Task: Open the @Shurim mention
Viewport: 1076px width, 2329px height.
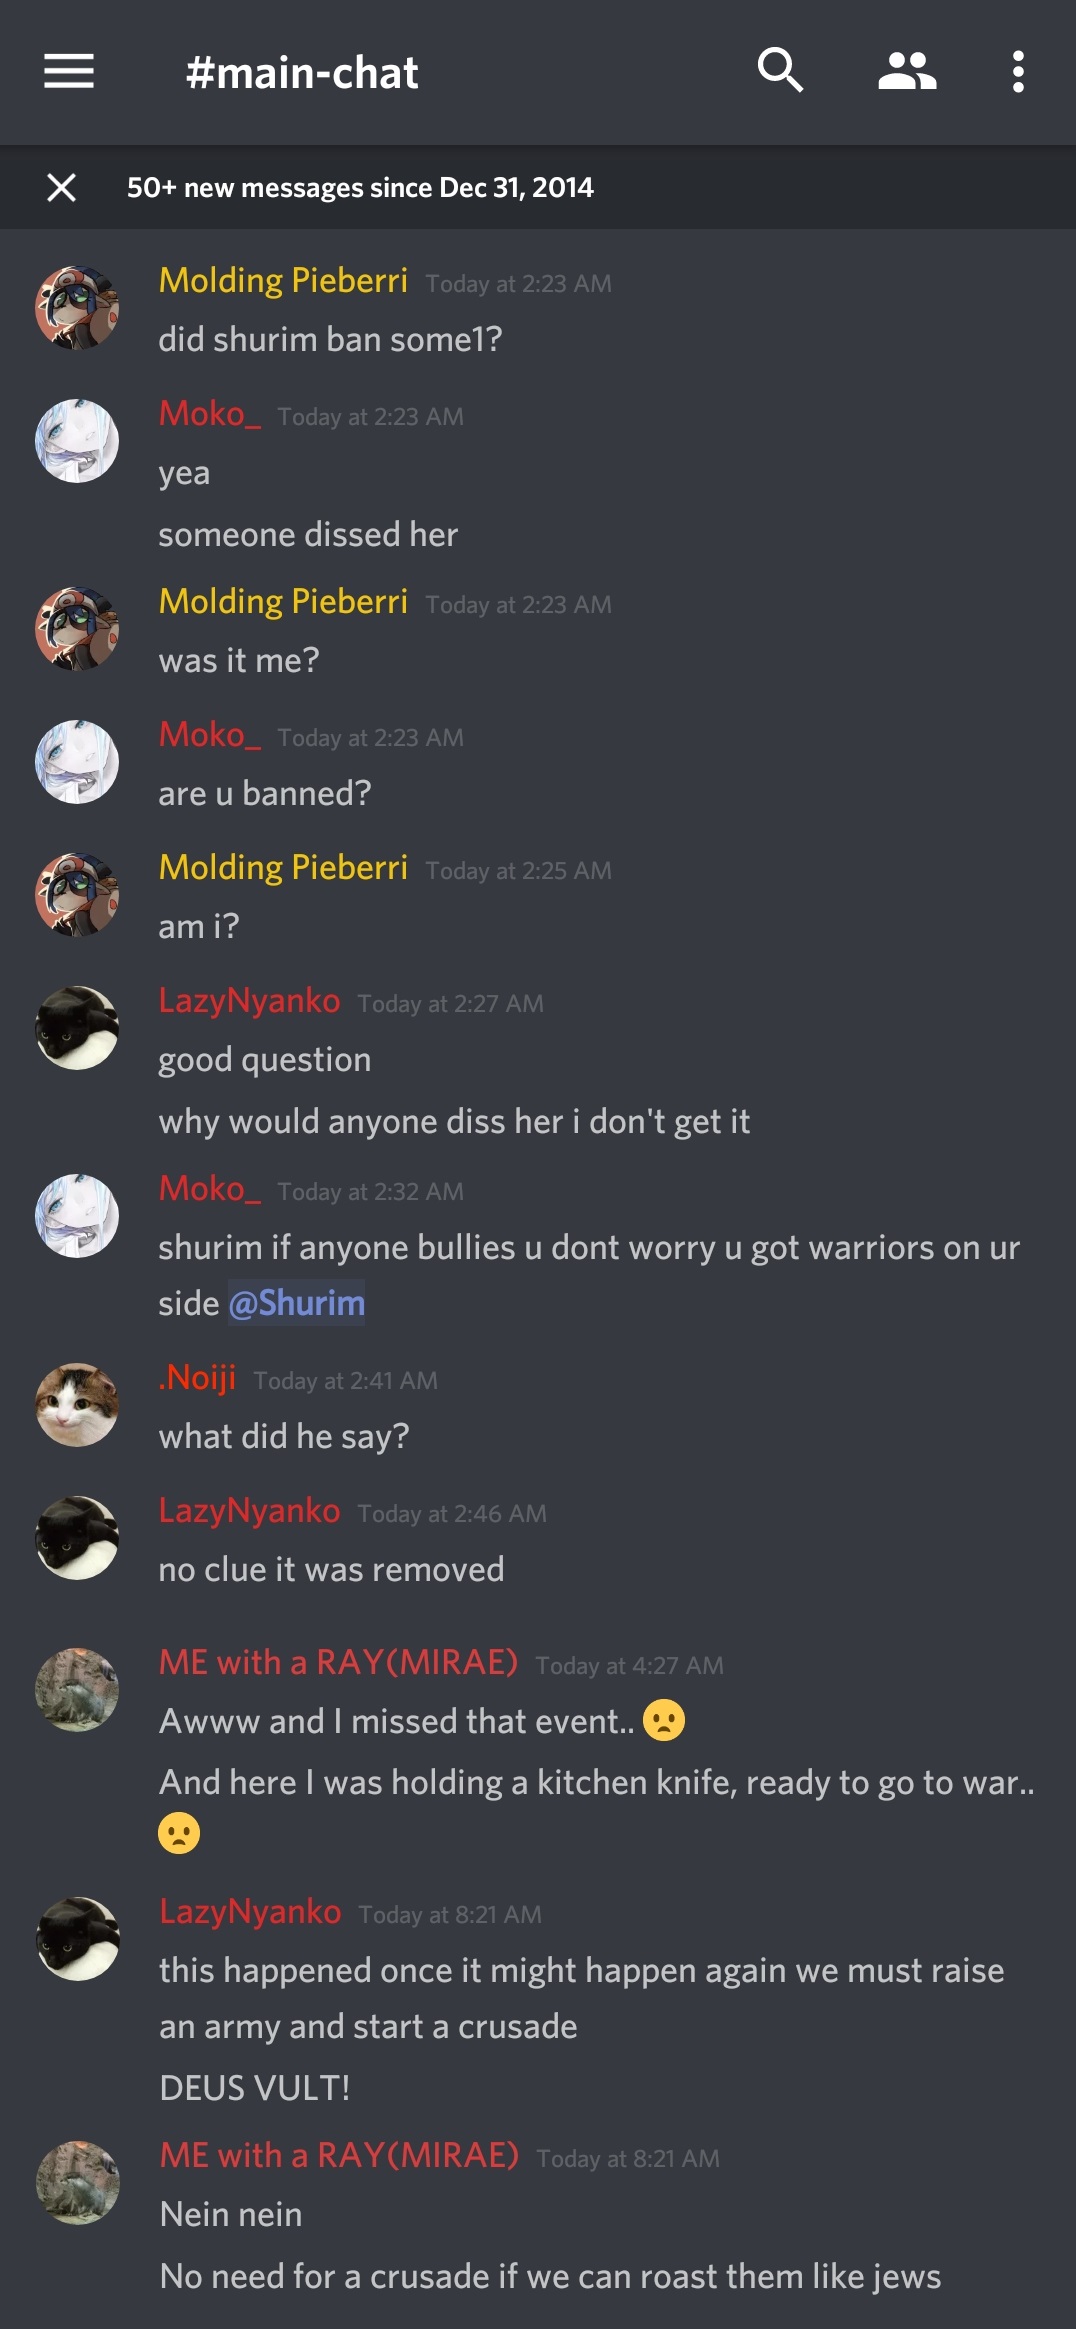Action: click(296, 1303)
